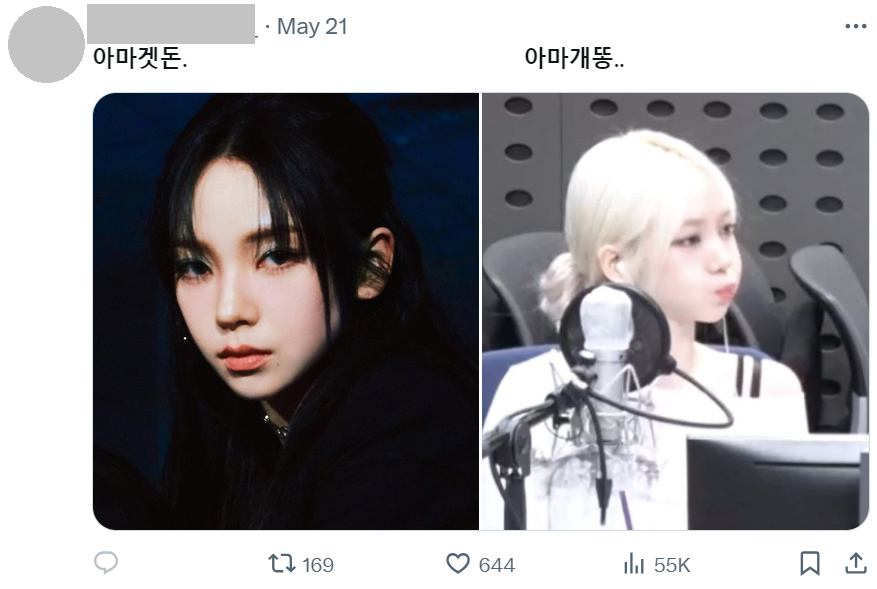
Task: Click the share upload arrow icon
Action: coord(855,563)
